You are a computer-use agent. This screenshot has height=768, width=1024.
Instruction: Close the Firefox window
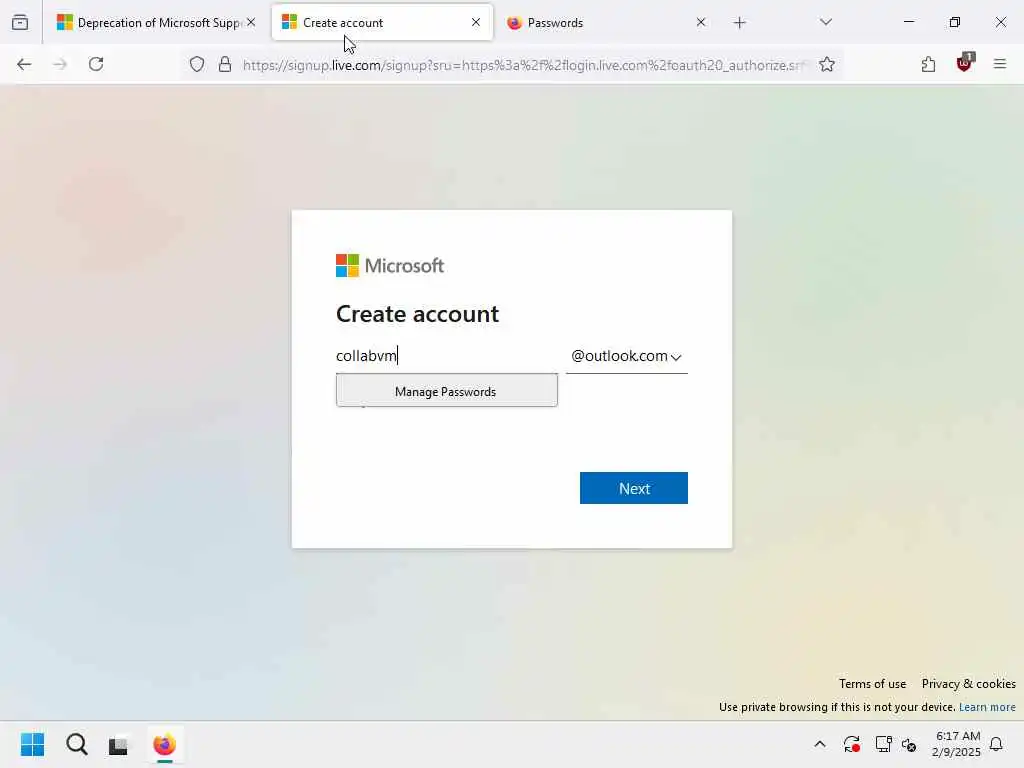click(x=1000, y=22)
